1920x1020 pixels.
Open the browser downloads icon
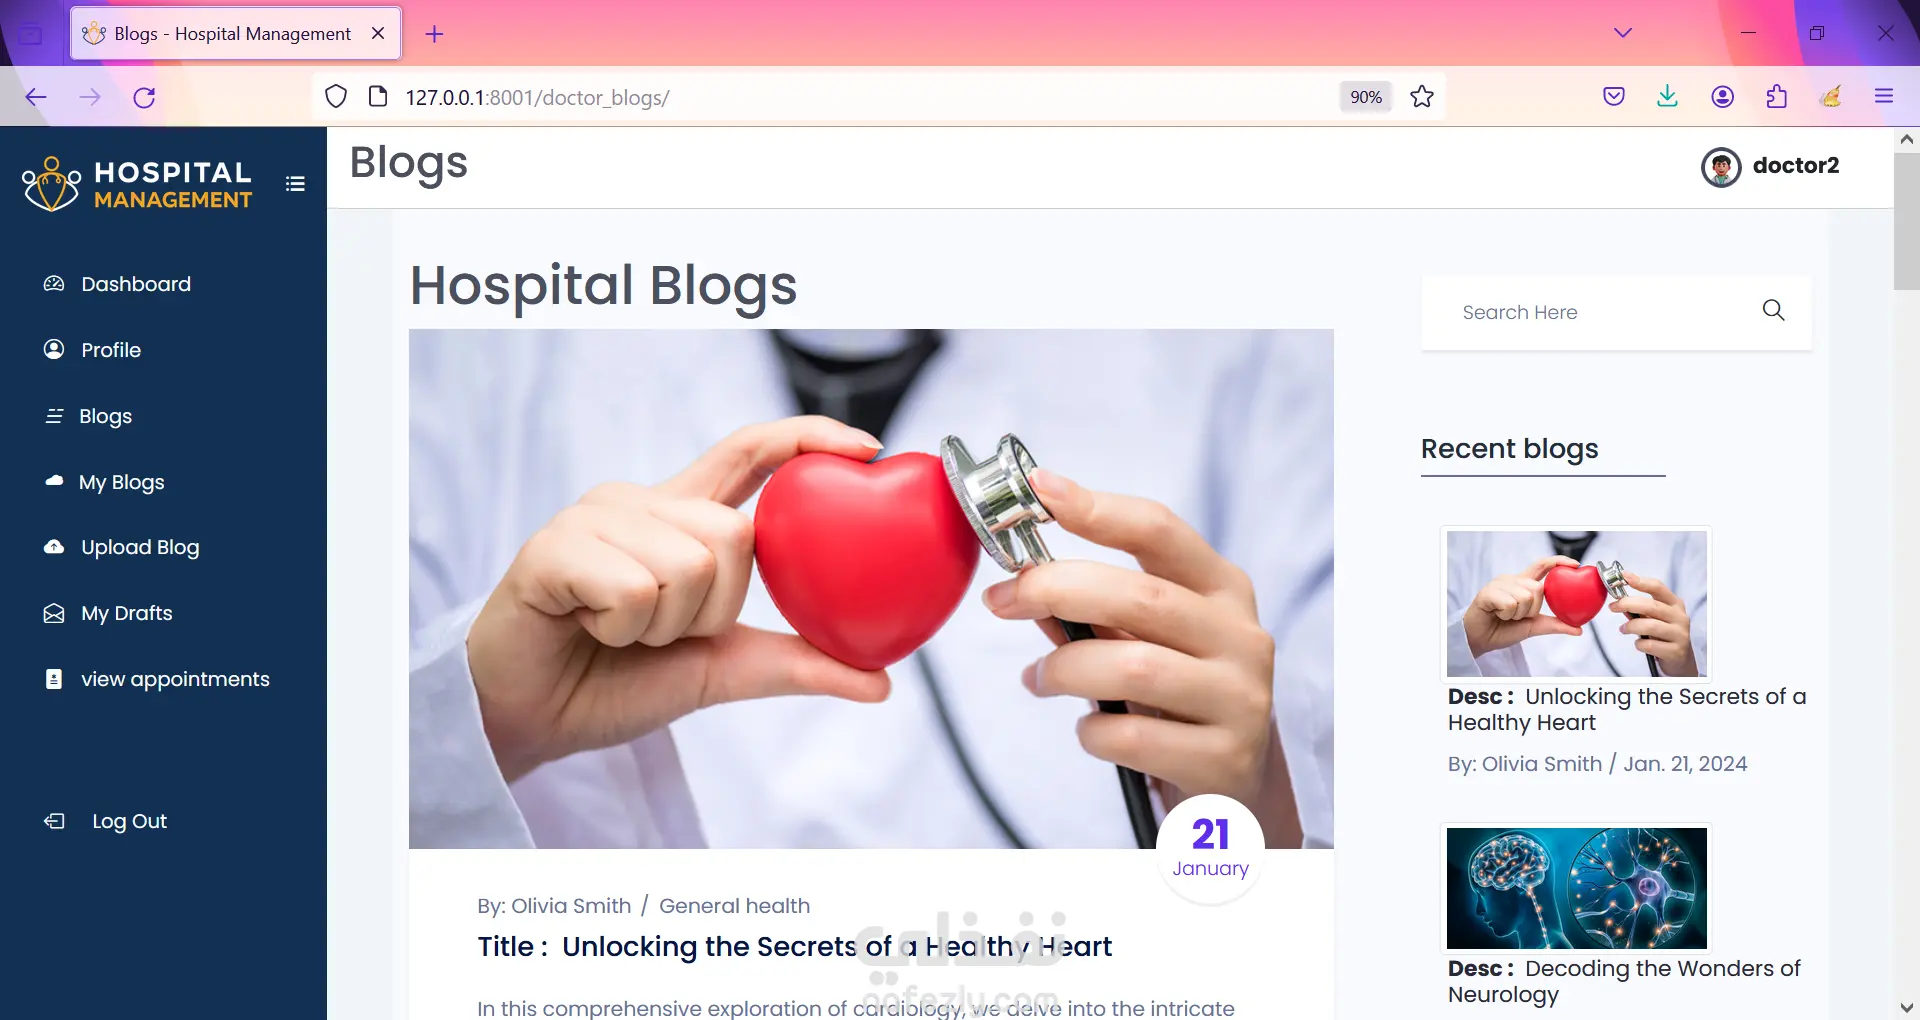click(x=1667, y=97)
